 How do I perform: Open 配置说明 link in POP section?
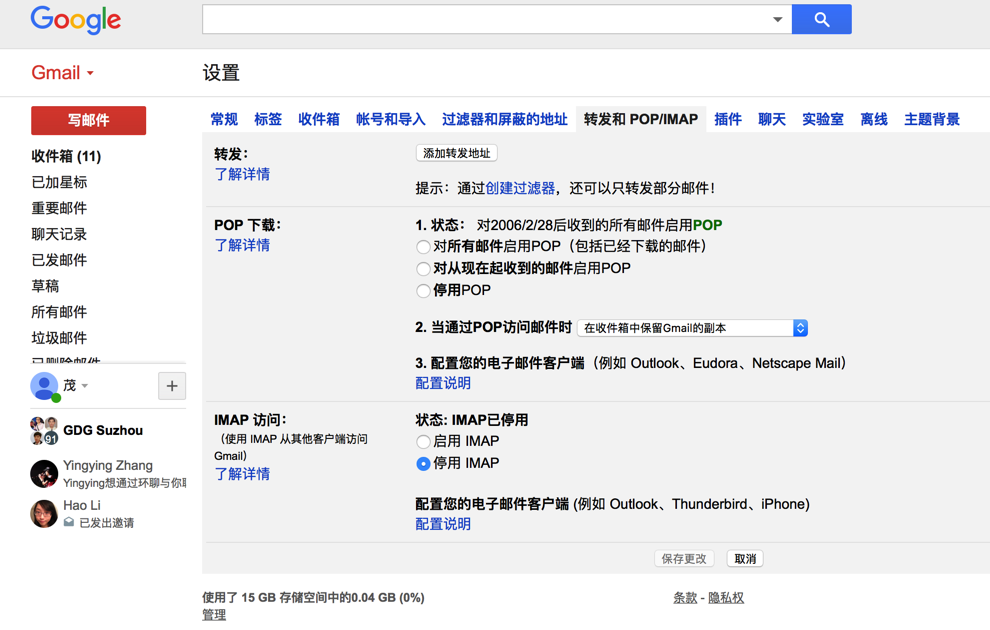pos(443,383)
